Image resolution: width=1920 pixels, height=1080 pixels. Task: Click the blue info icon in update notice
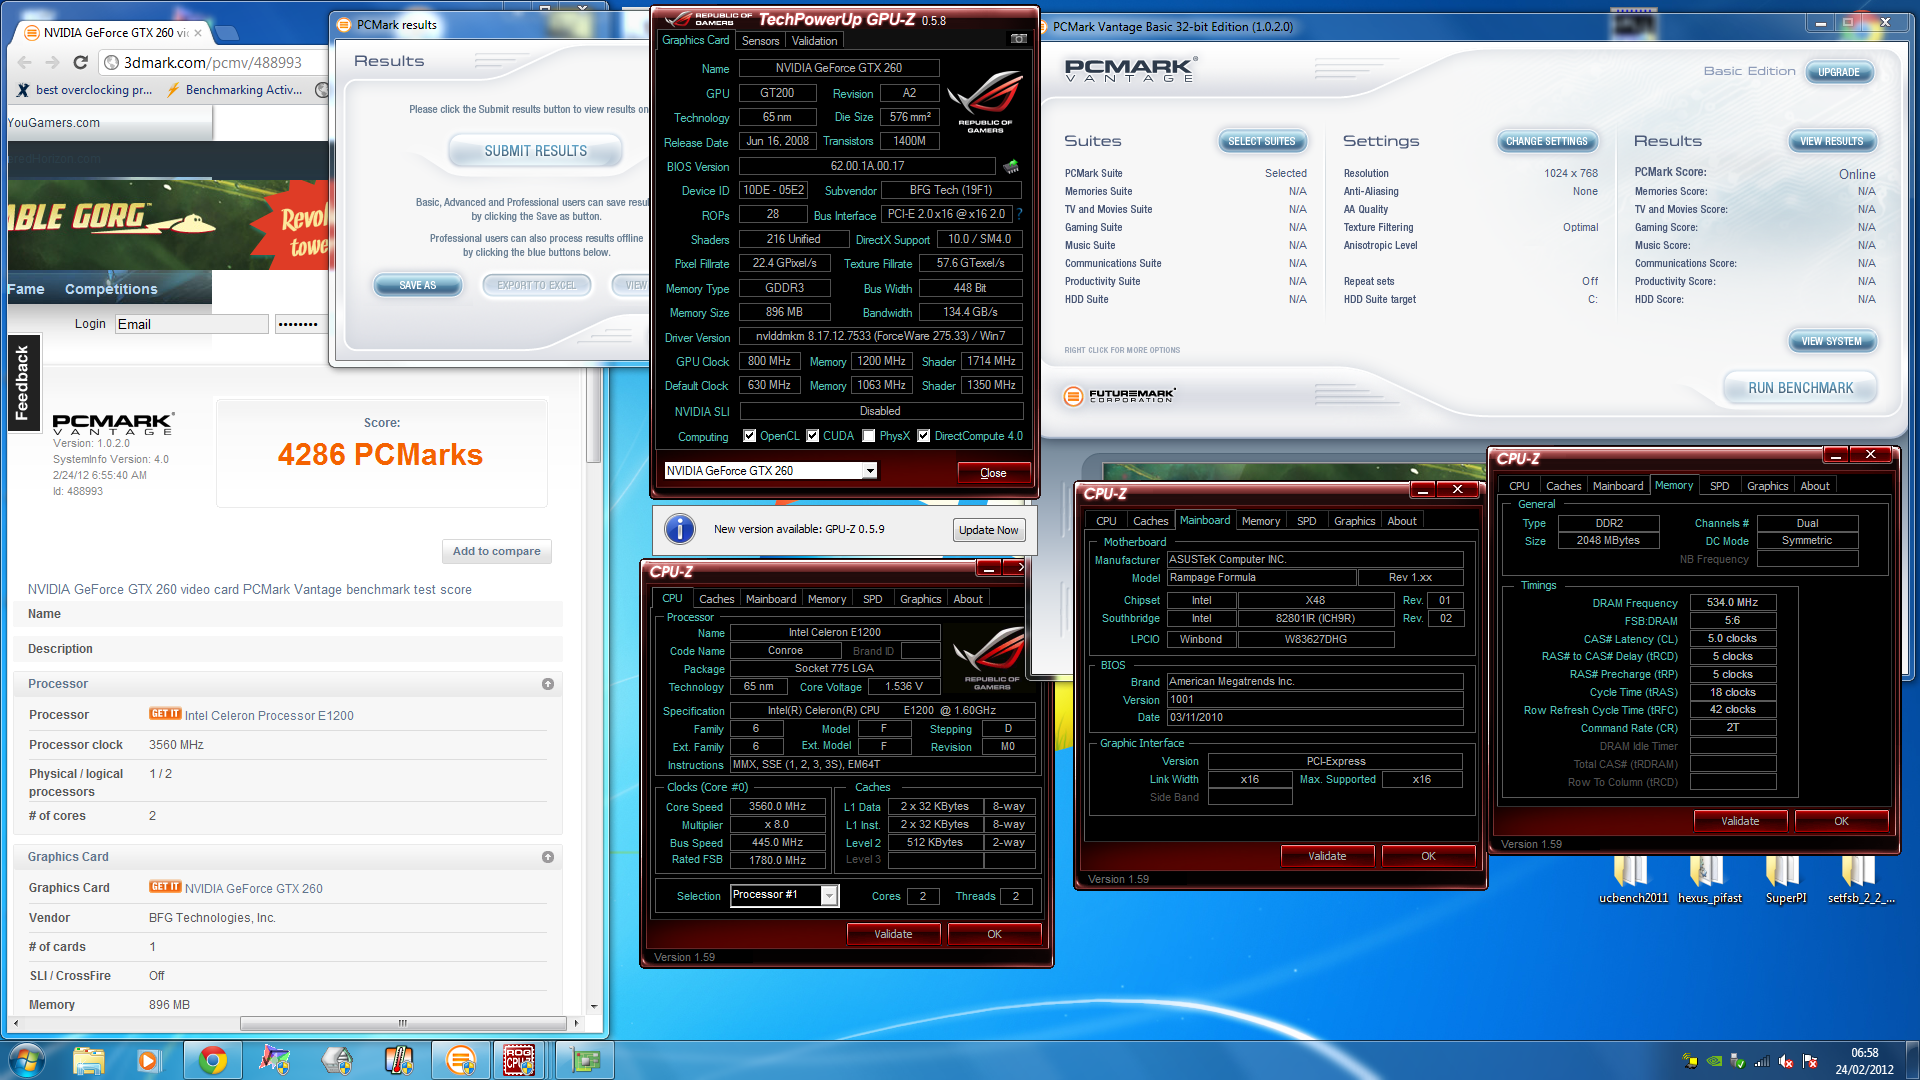[680, 529]
